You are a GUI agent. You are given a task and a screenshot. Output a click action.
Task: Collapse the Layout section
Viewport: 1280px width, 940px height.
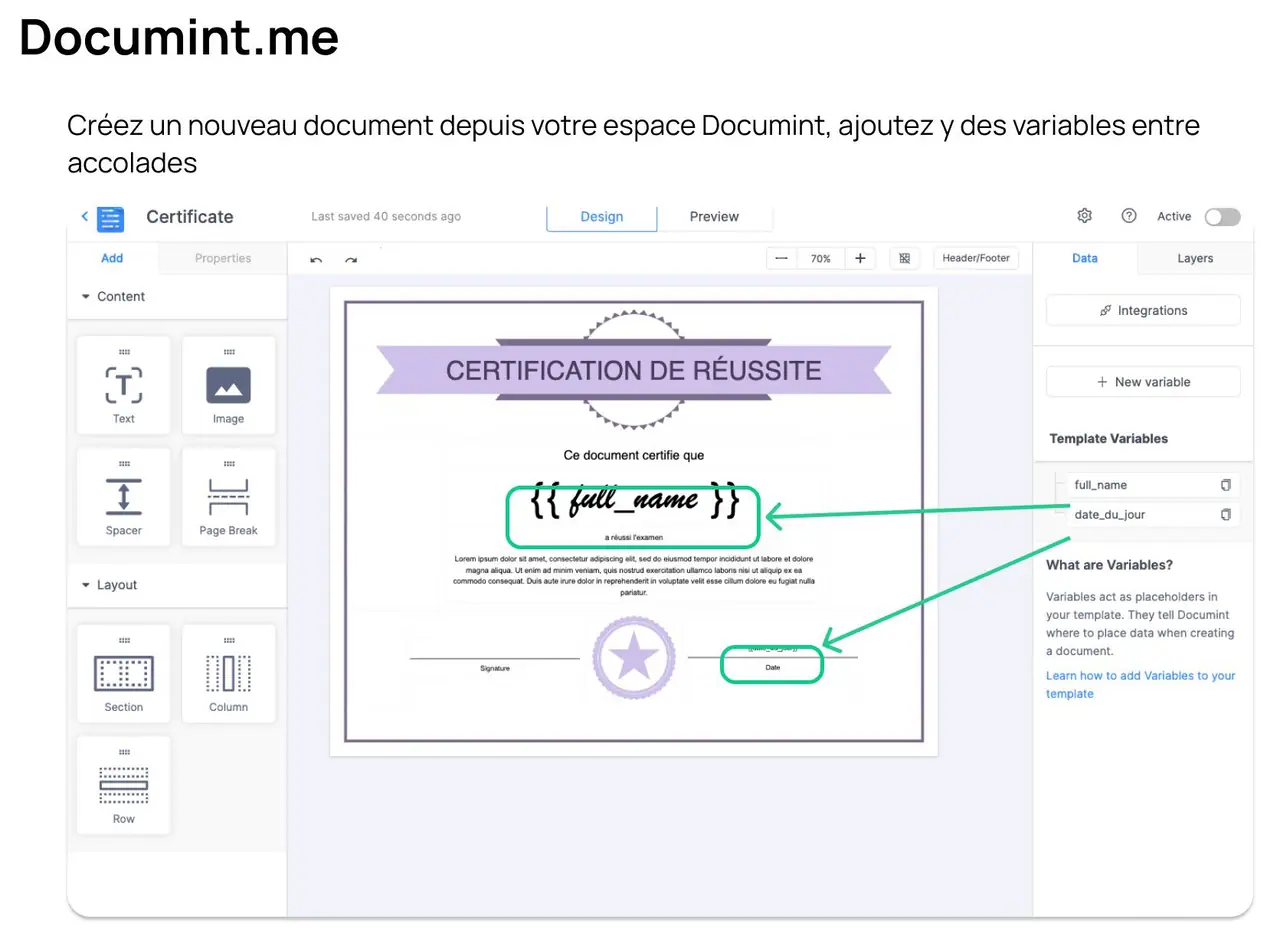pos(109,585)
